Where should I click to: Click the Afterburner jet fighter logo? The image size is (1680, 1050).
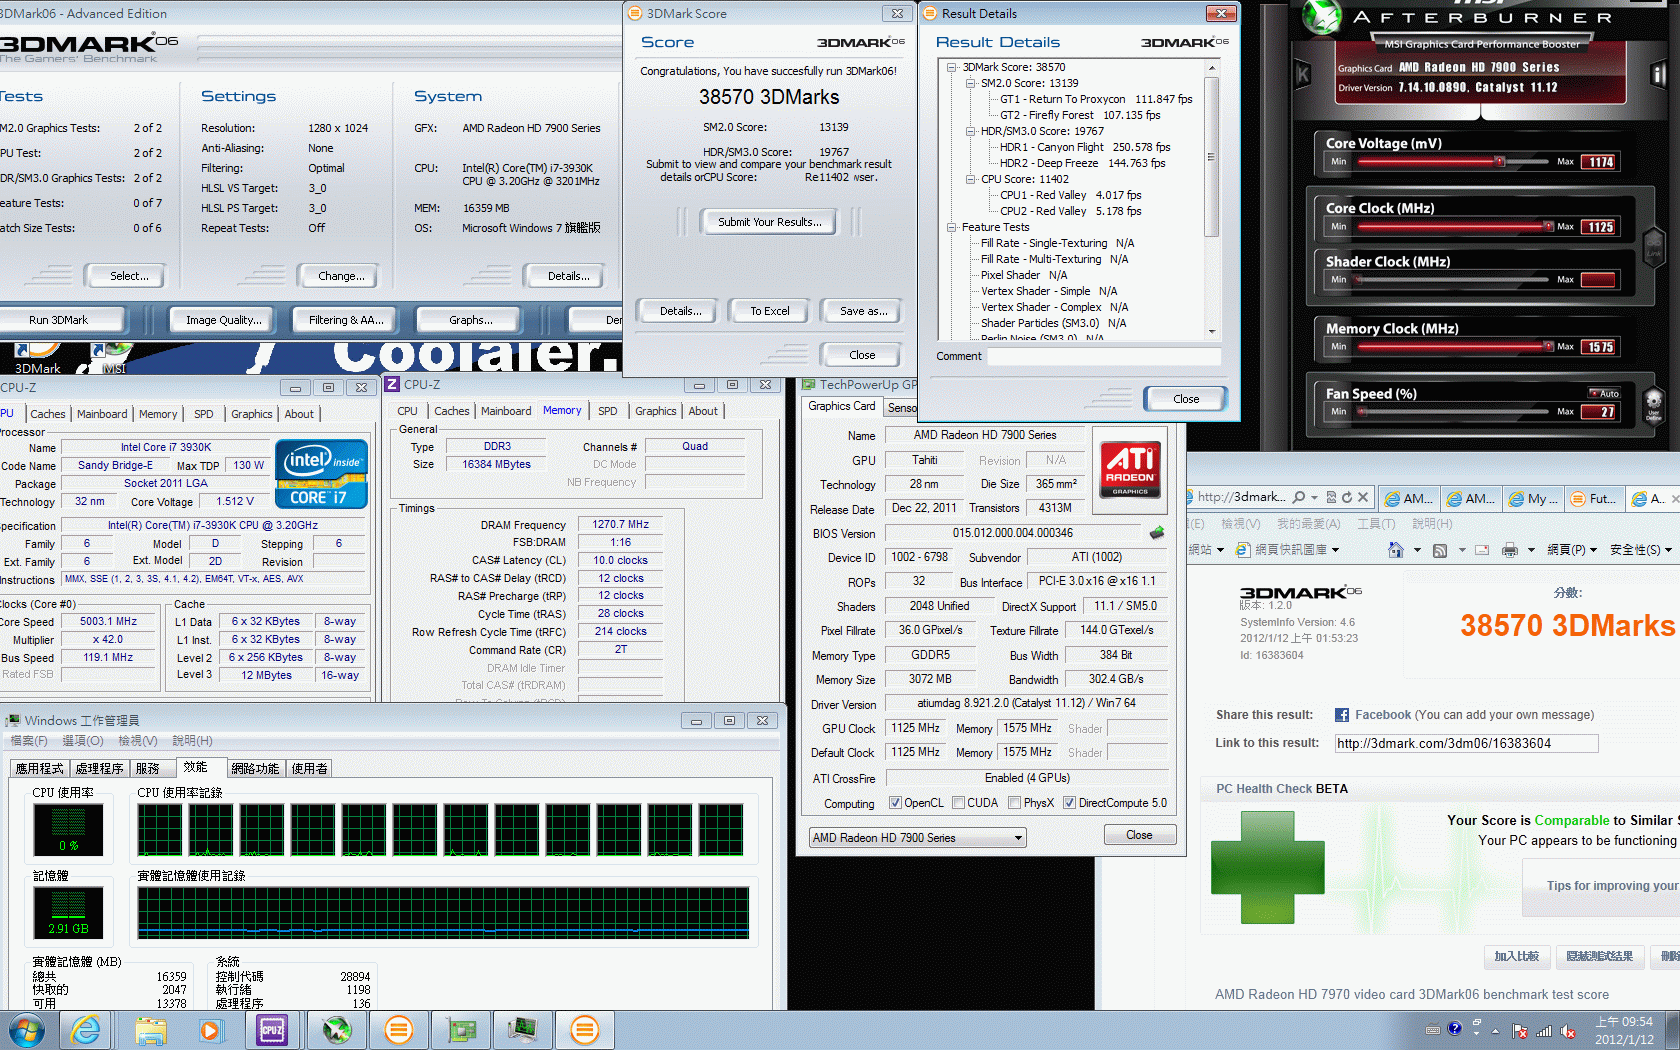tap(1322, 17)
